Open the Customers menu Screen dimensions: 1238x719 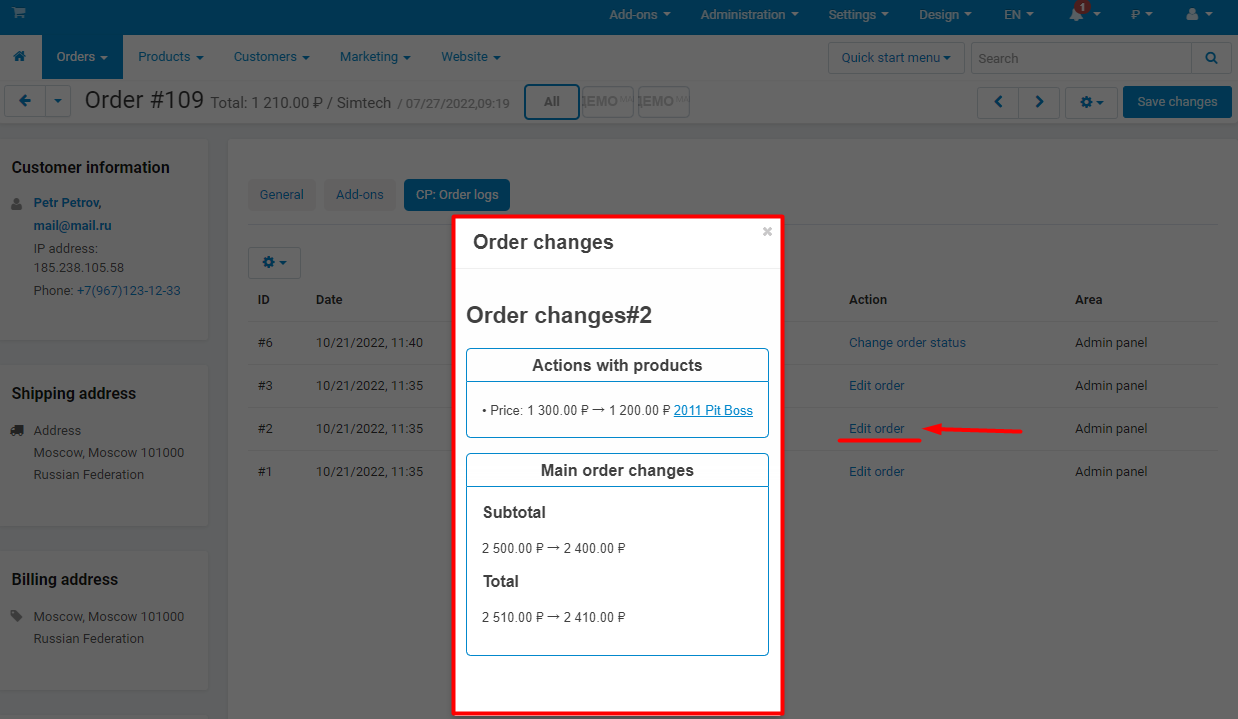[x=272, y=57]
